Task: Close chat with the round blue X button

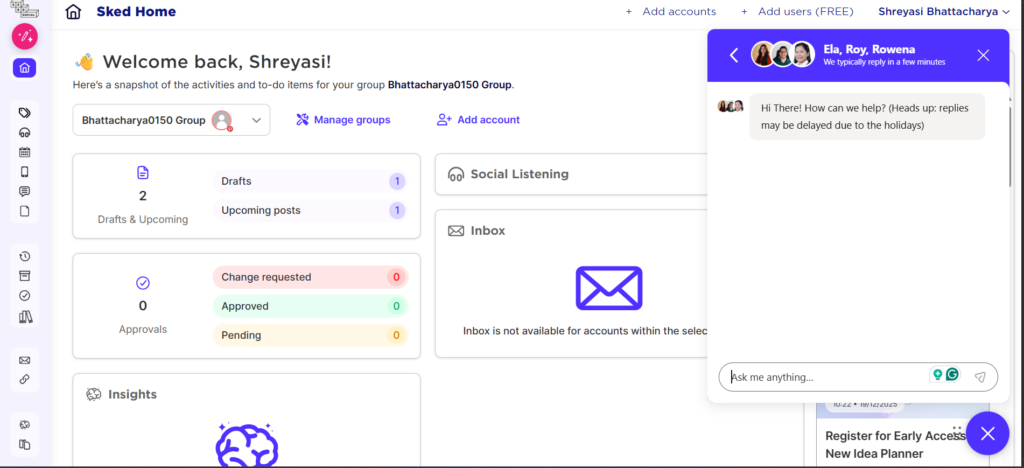Action: click(x=987, y=433)
